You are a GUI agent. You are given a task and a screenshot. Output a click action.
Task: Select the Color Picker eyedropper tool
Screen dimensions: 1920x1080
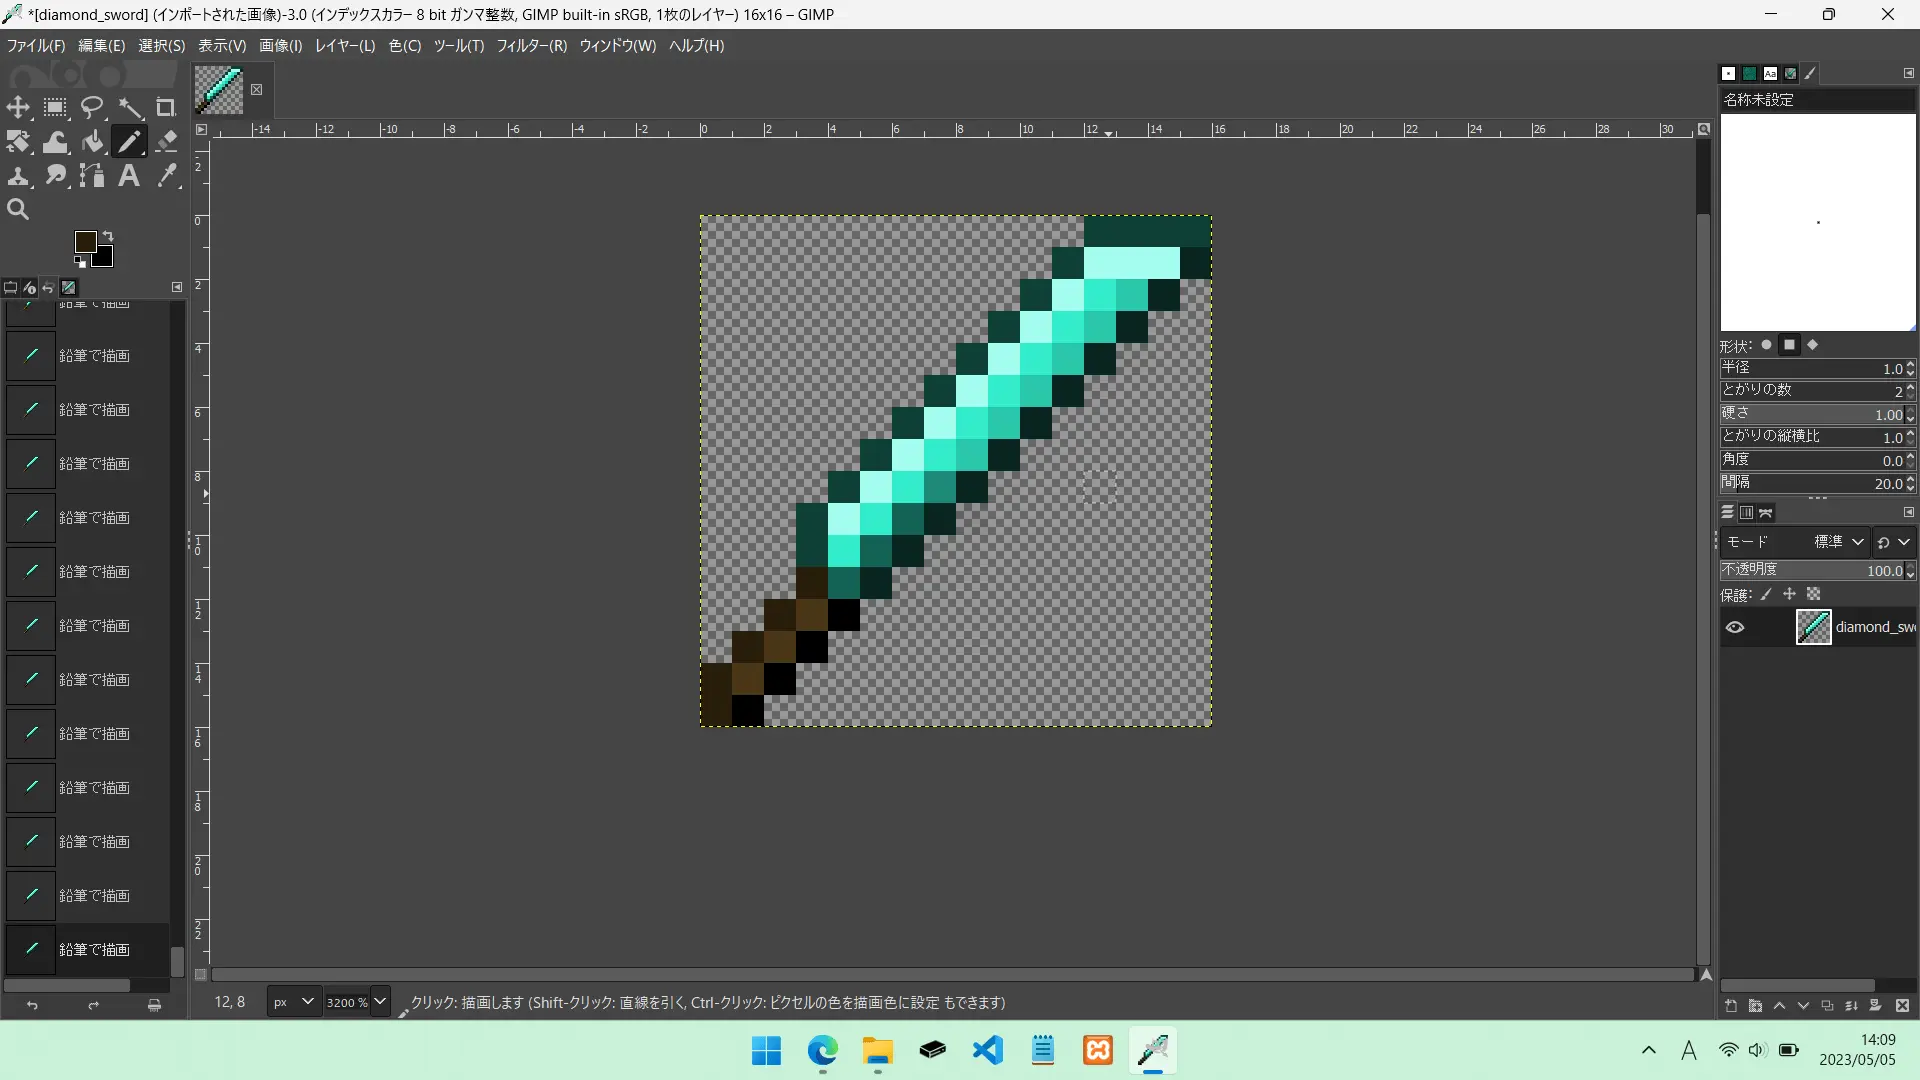click(167, 176)
